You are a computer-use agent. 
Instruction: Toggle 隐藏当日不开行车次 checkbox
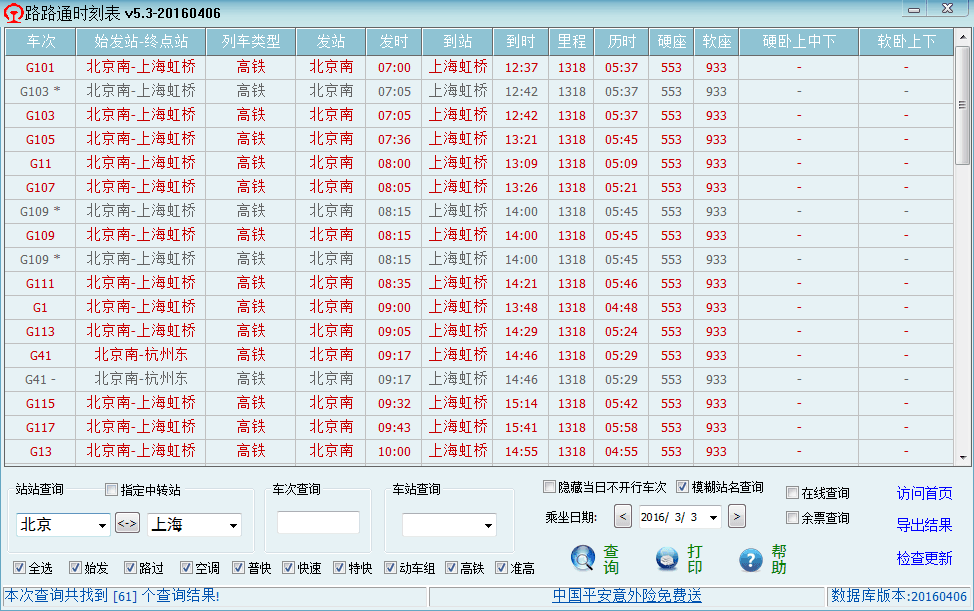click(549, 487)
